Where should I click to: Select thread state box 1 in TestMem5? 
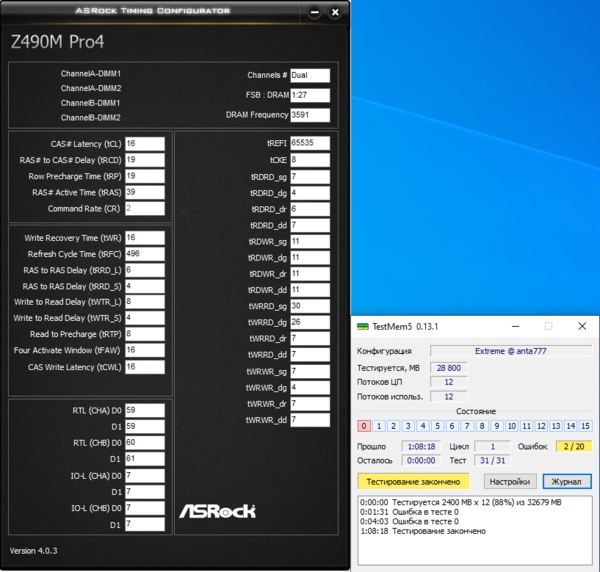coord(379,426)
